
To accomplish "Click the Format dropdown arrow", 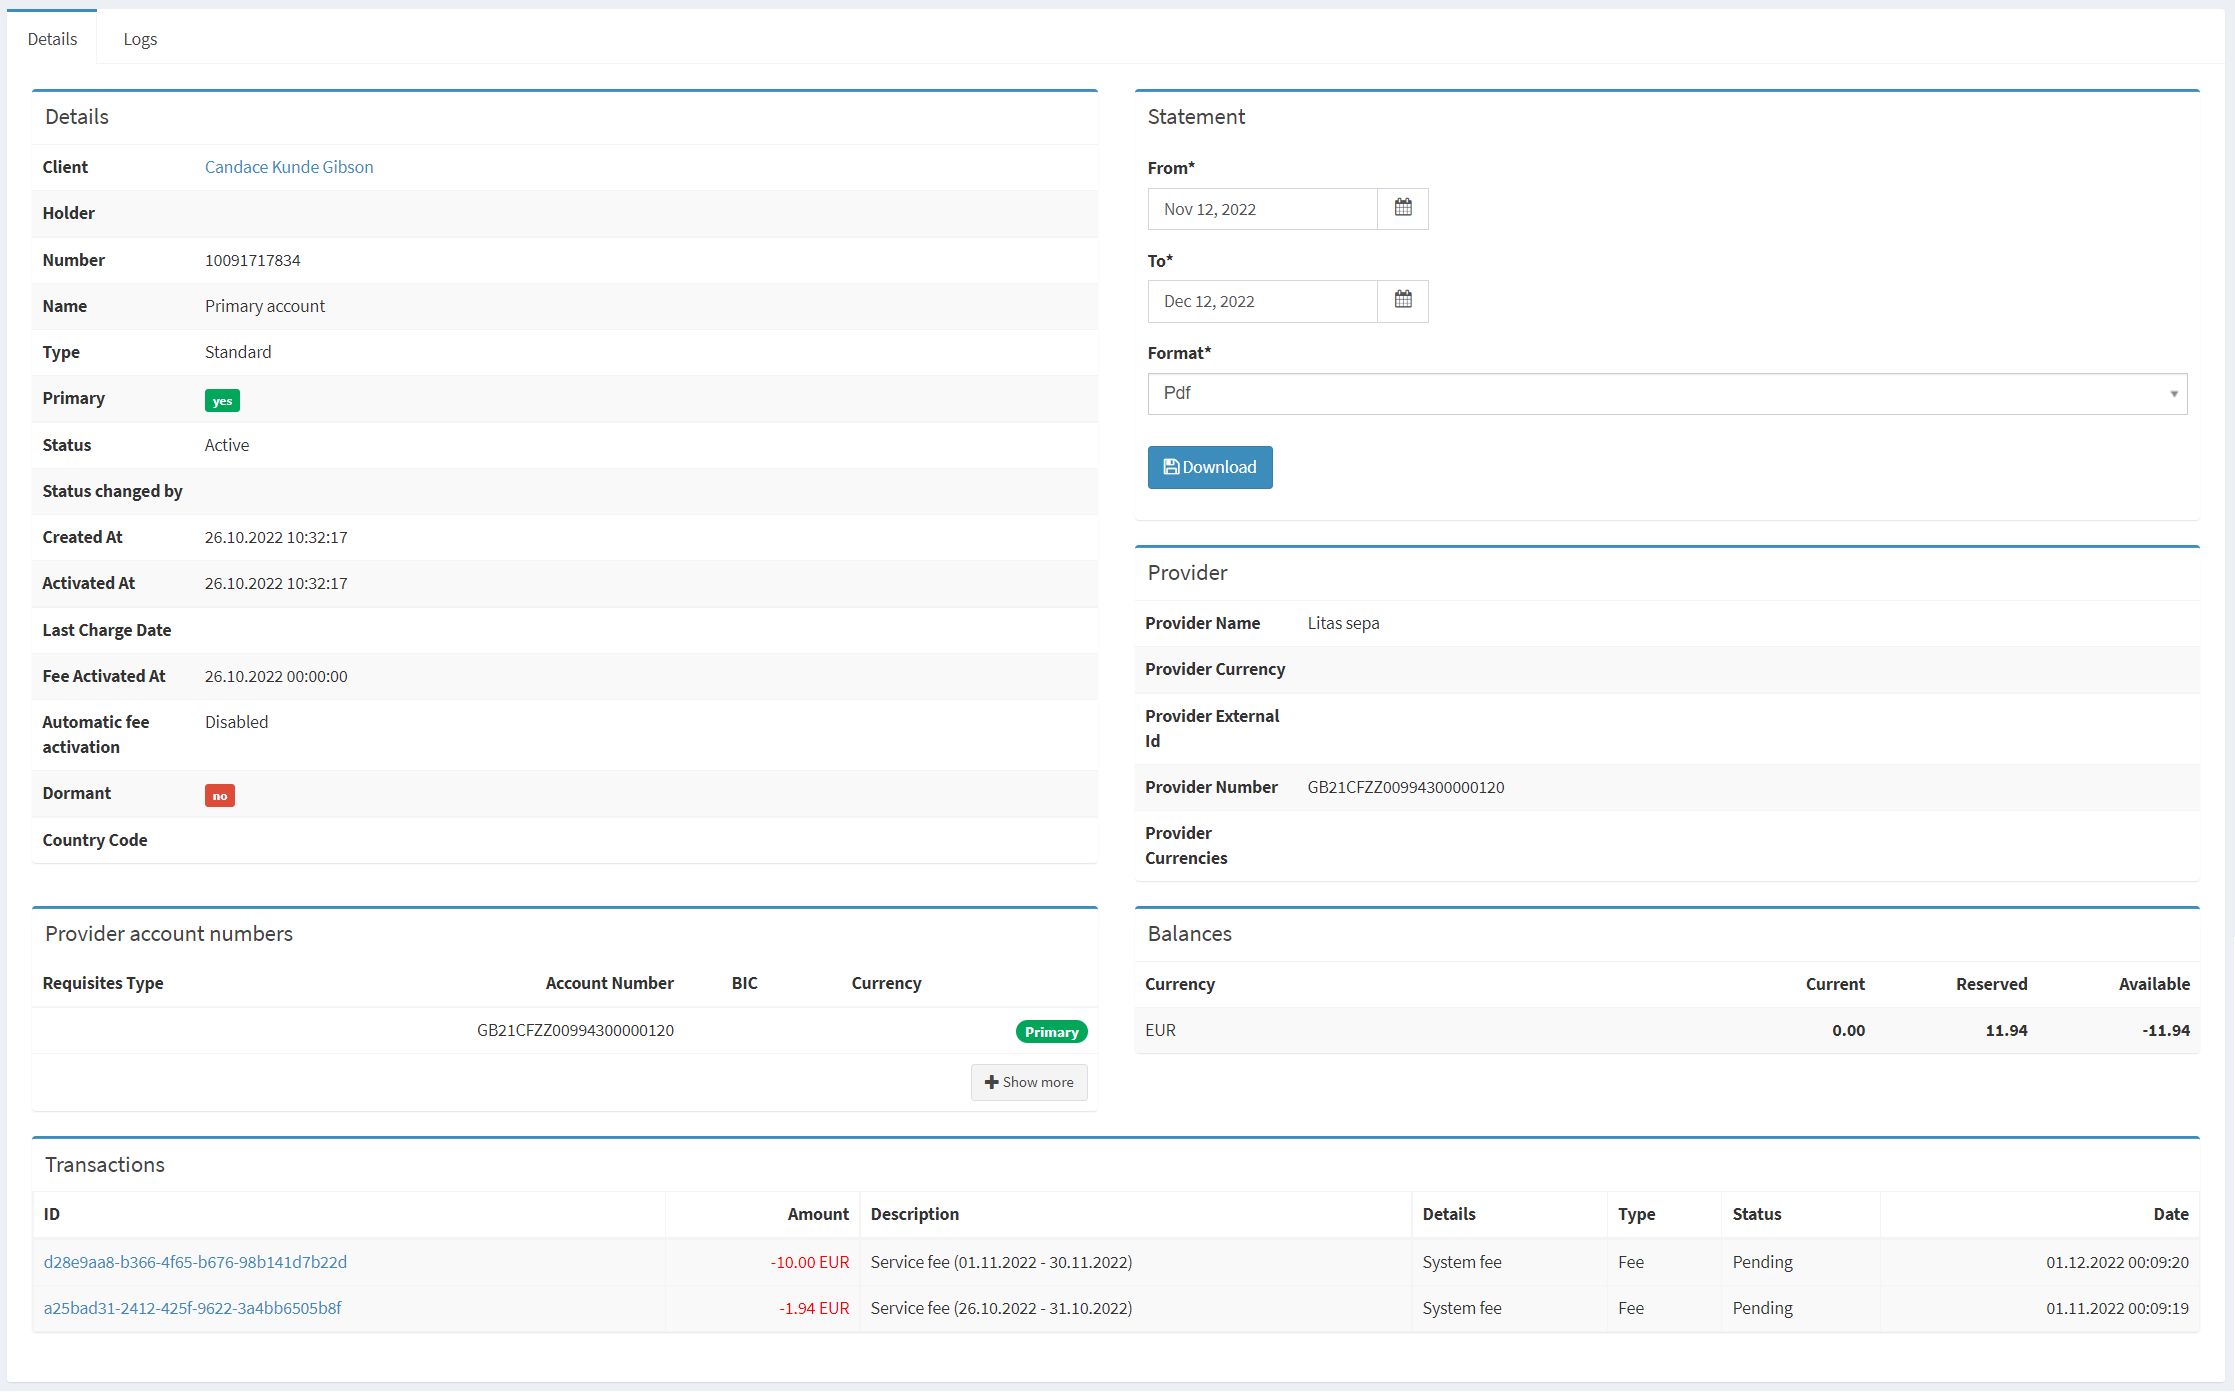I will click(2173, 394).
